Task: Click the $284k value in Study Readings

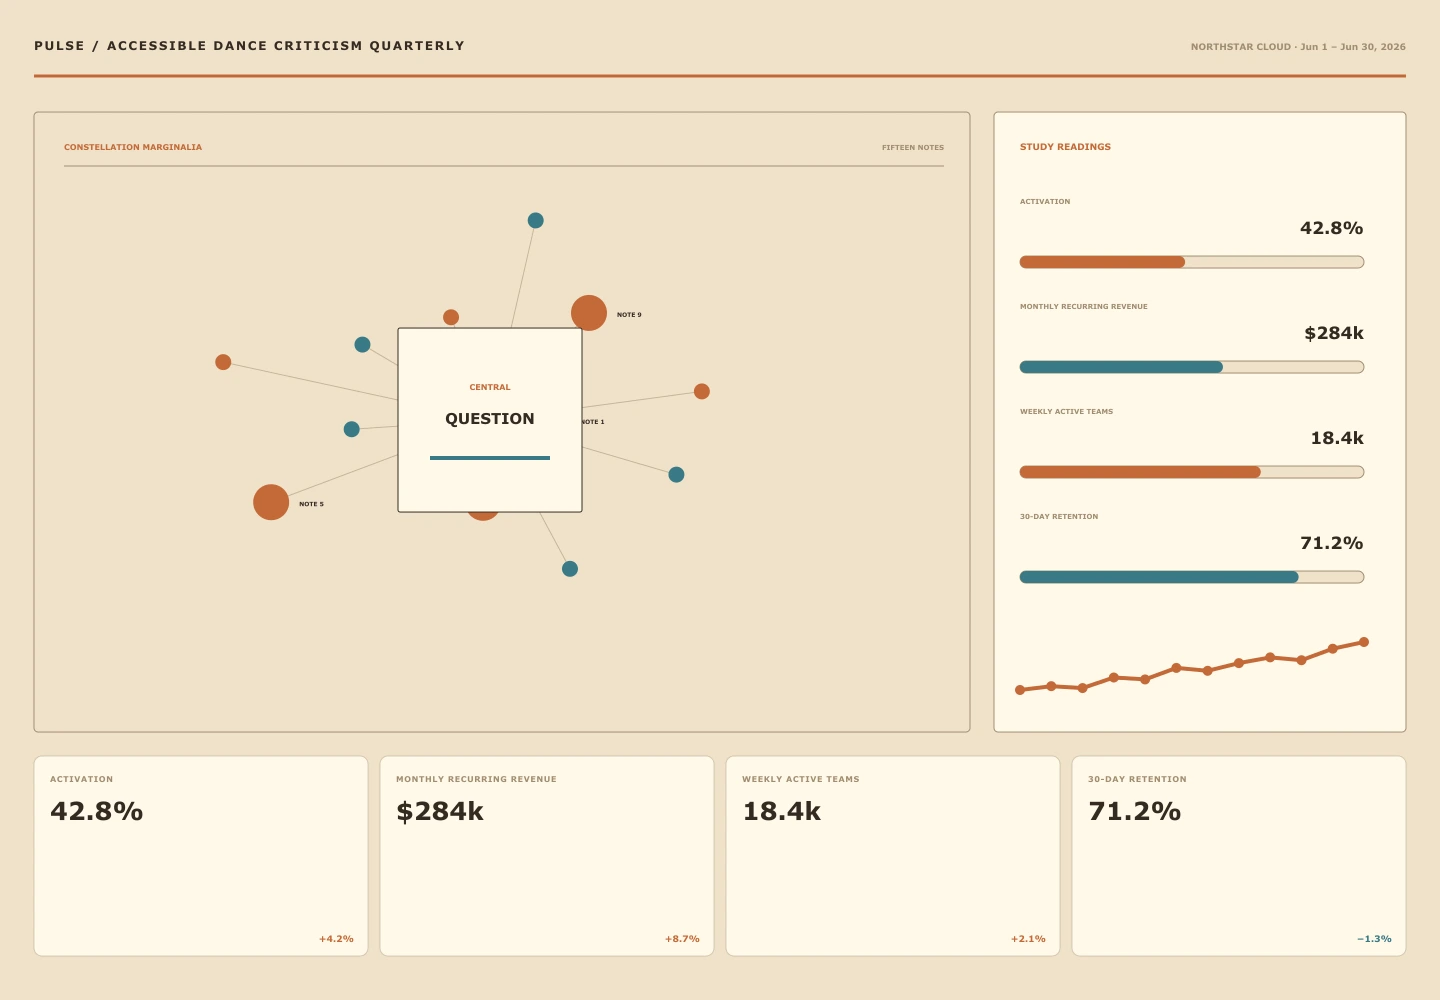Action: tap(1334, 333)
